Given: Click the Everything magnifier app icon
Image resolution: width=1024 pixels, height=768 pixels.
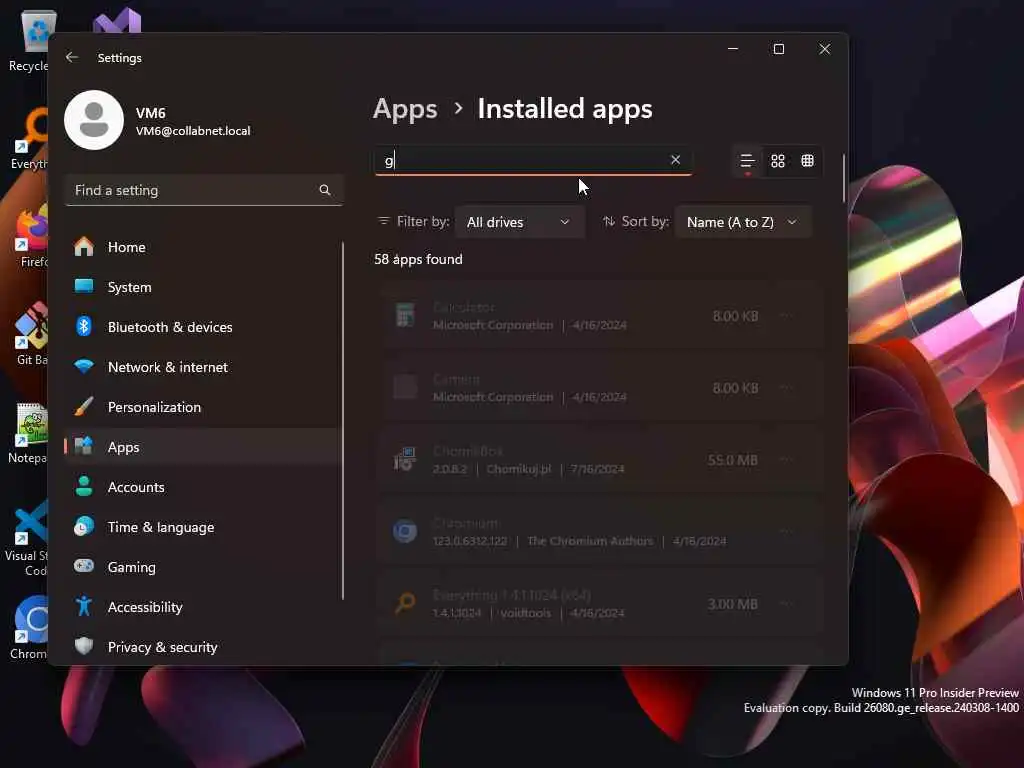Looking at the screenshot, I should pyautogui.click(x=405, y=603).
